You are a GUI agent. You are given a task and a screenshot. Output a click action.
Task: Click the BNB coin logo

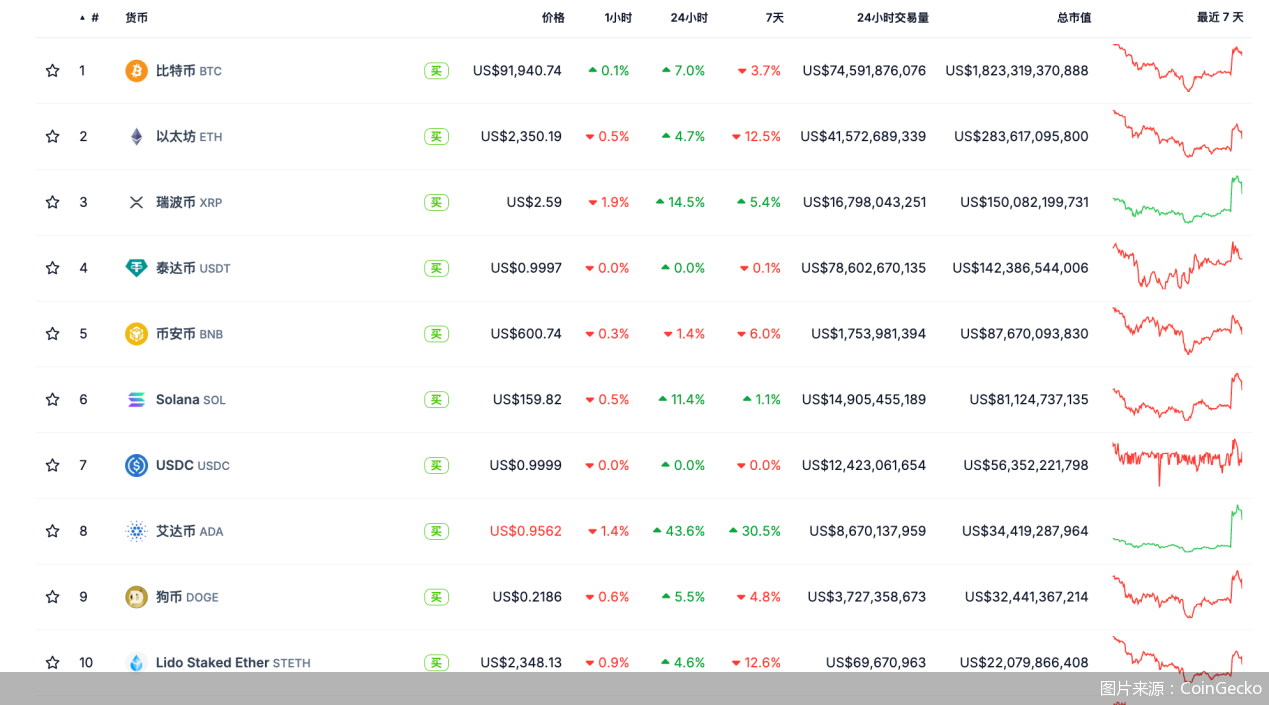tap(136, 334)
